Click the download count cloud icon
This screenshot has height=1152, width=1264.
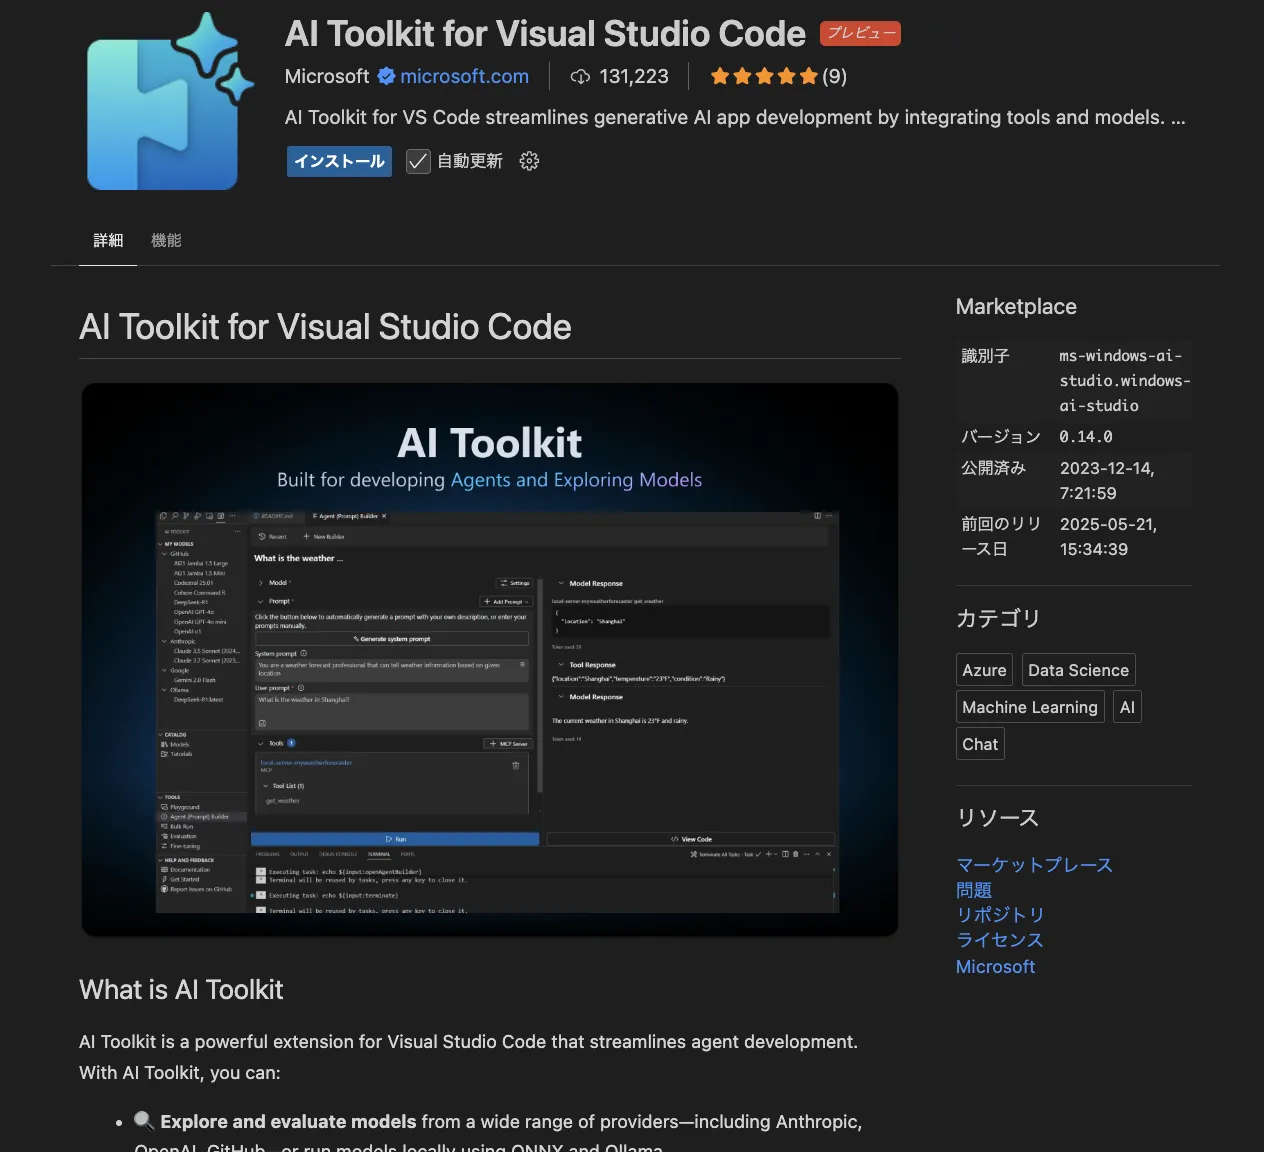(x=580, y=77)
